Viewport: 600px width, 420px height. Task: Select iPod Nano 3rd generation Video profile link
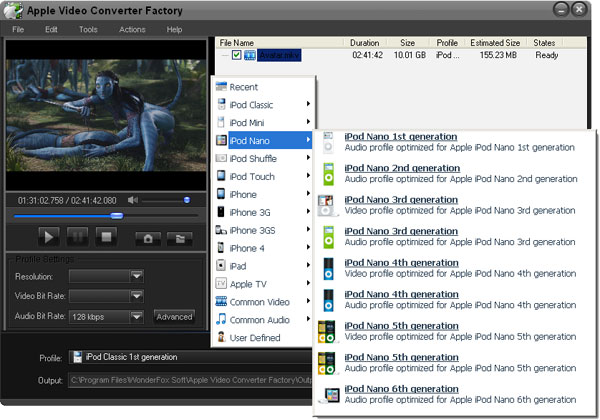(401, 200)
